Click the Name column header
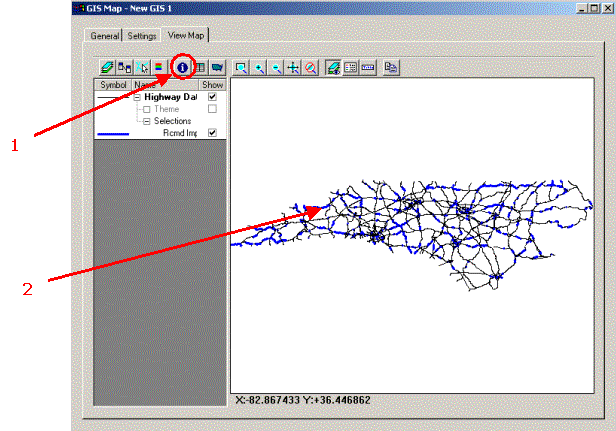The height and width of the screenshot is (431, 616). tap(165, 85)
